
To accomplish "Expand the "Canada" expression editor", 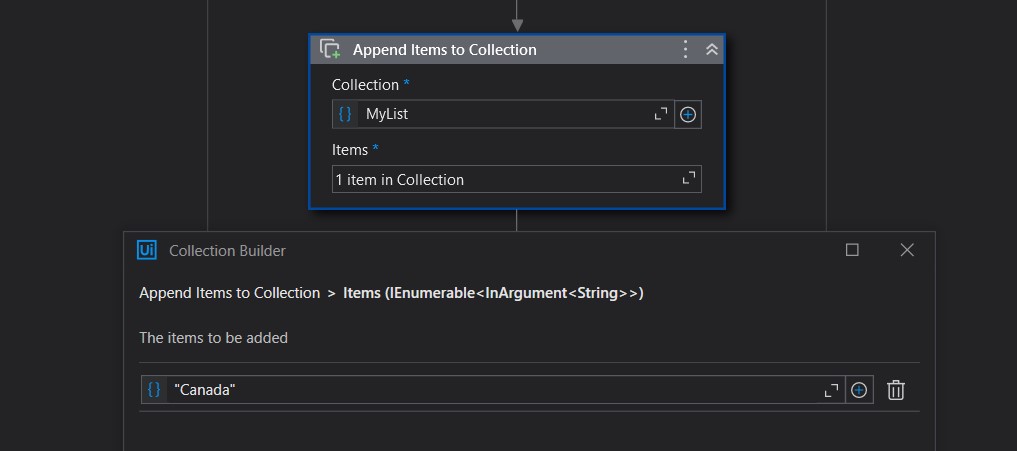I will coord(831,390).
